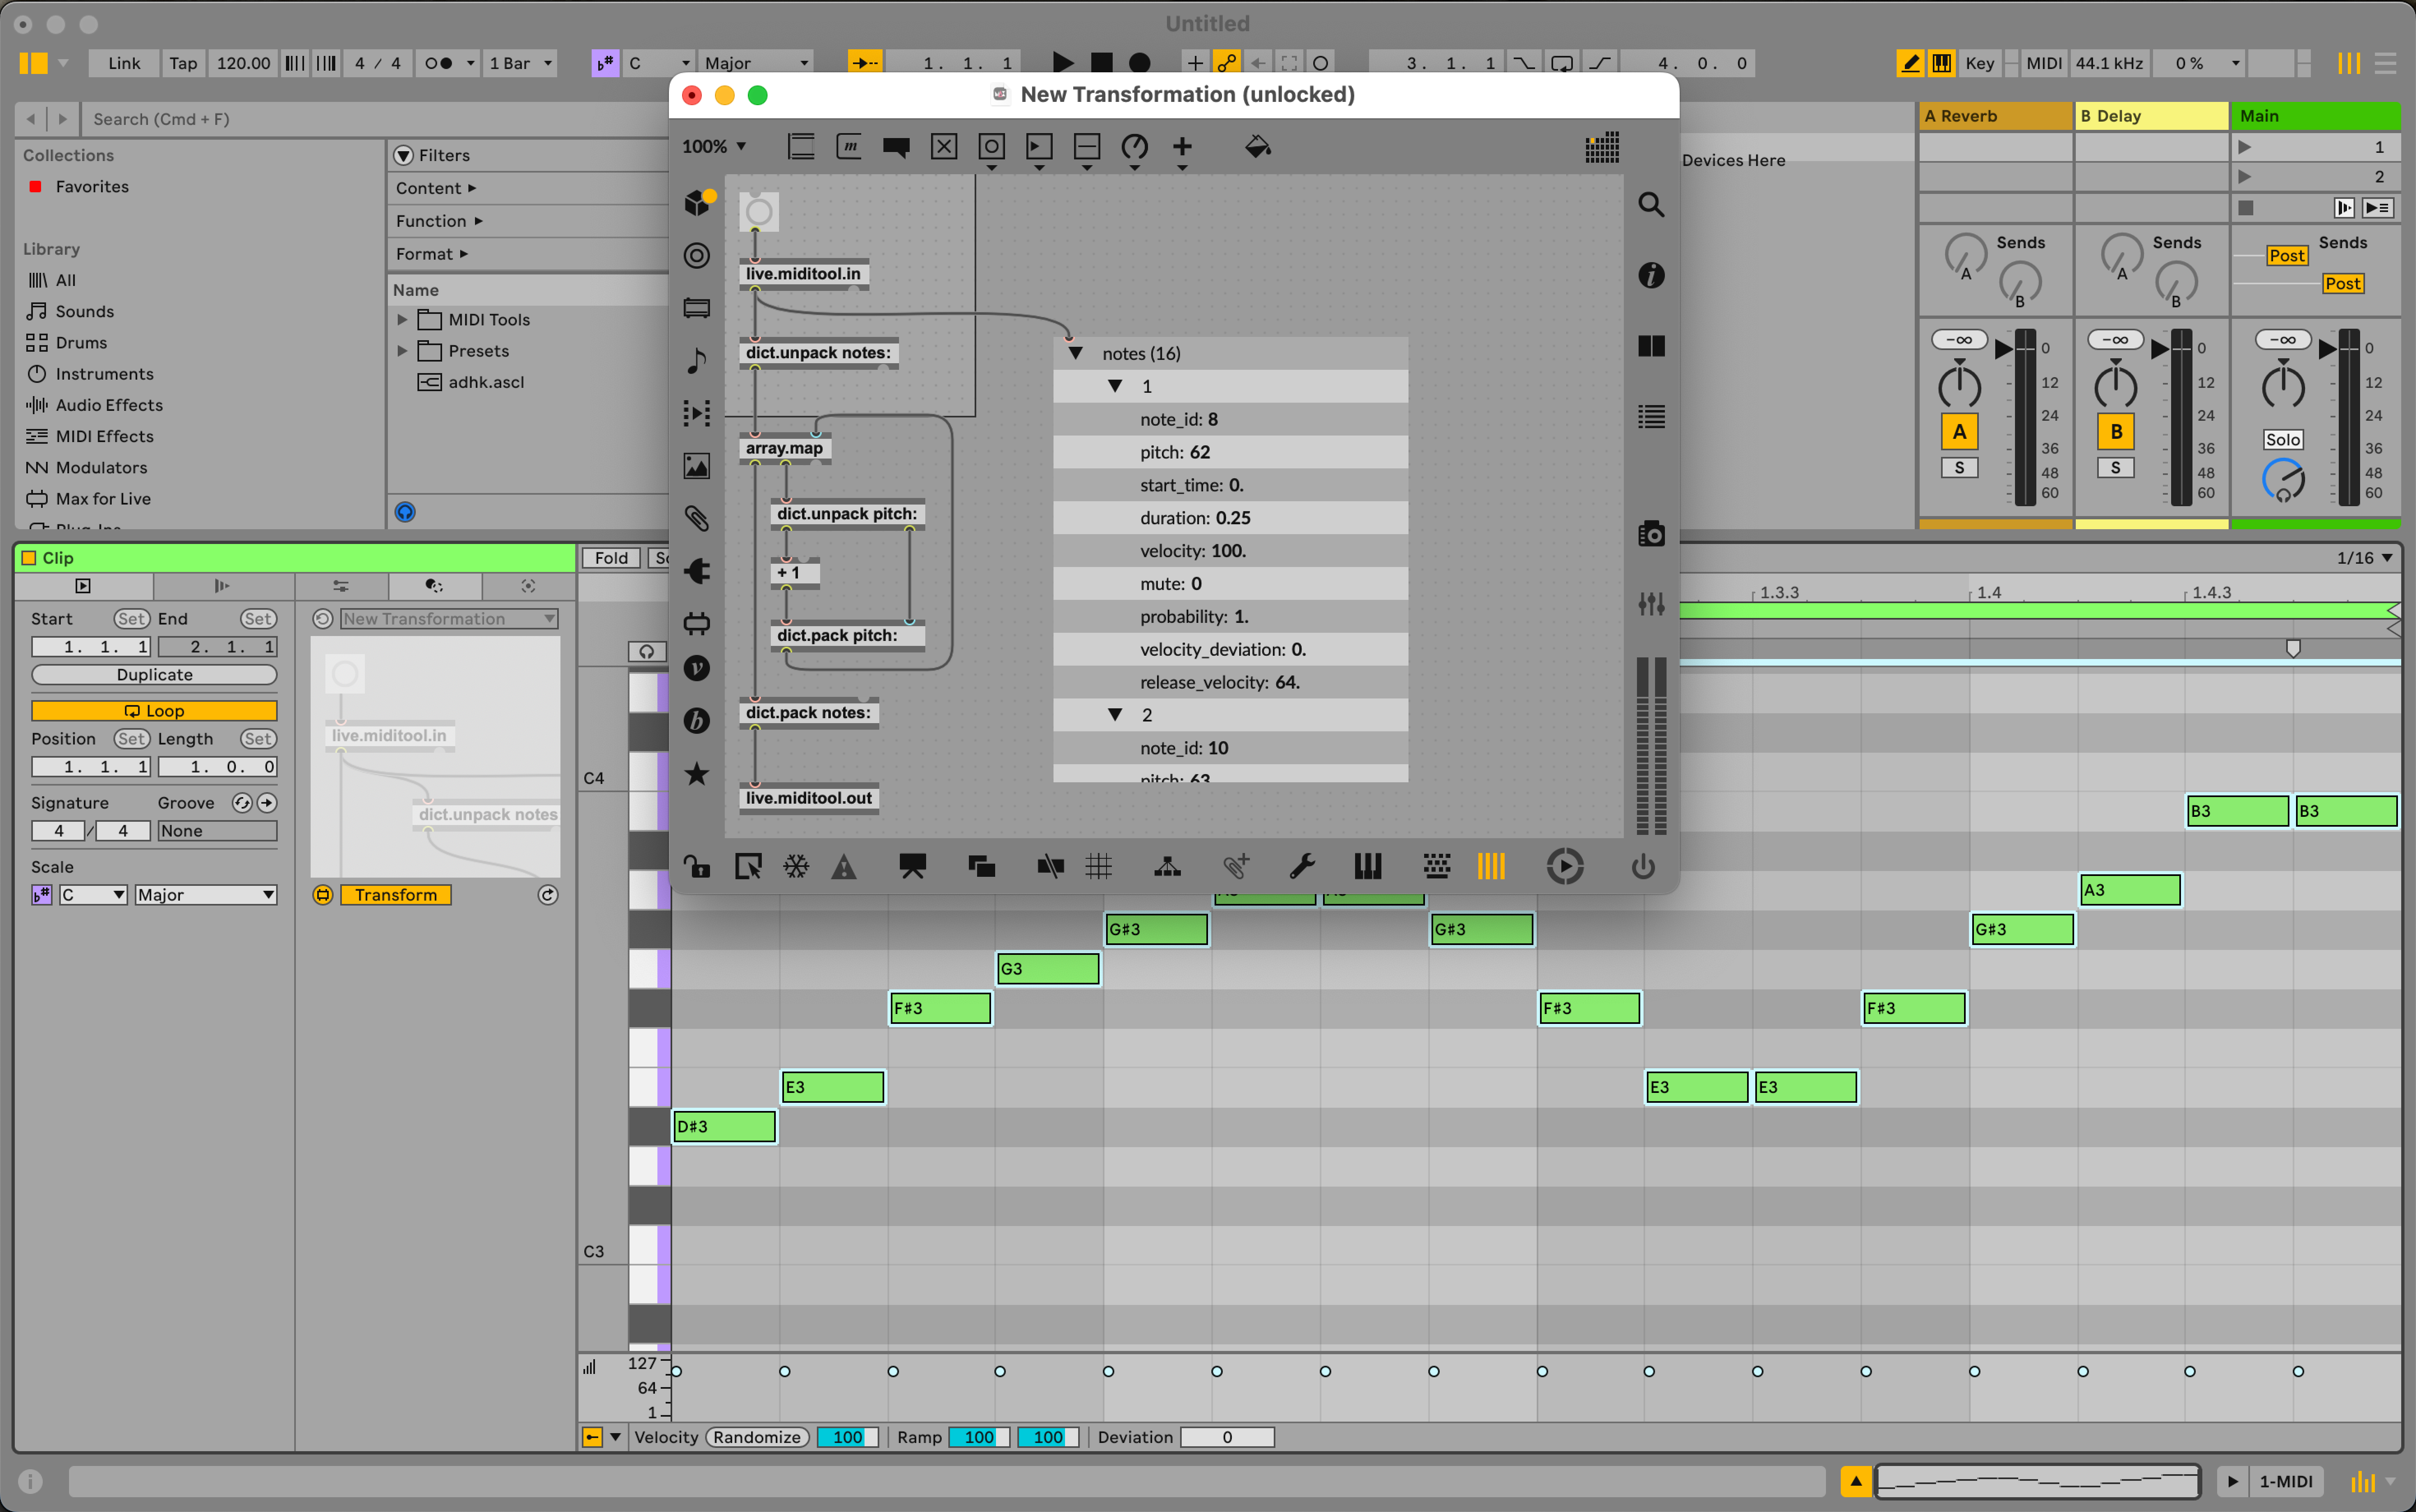Open the Max object explorer cube icon

697,203
